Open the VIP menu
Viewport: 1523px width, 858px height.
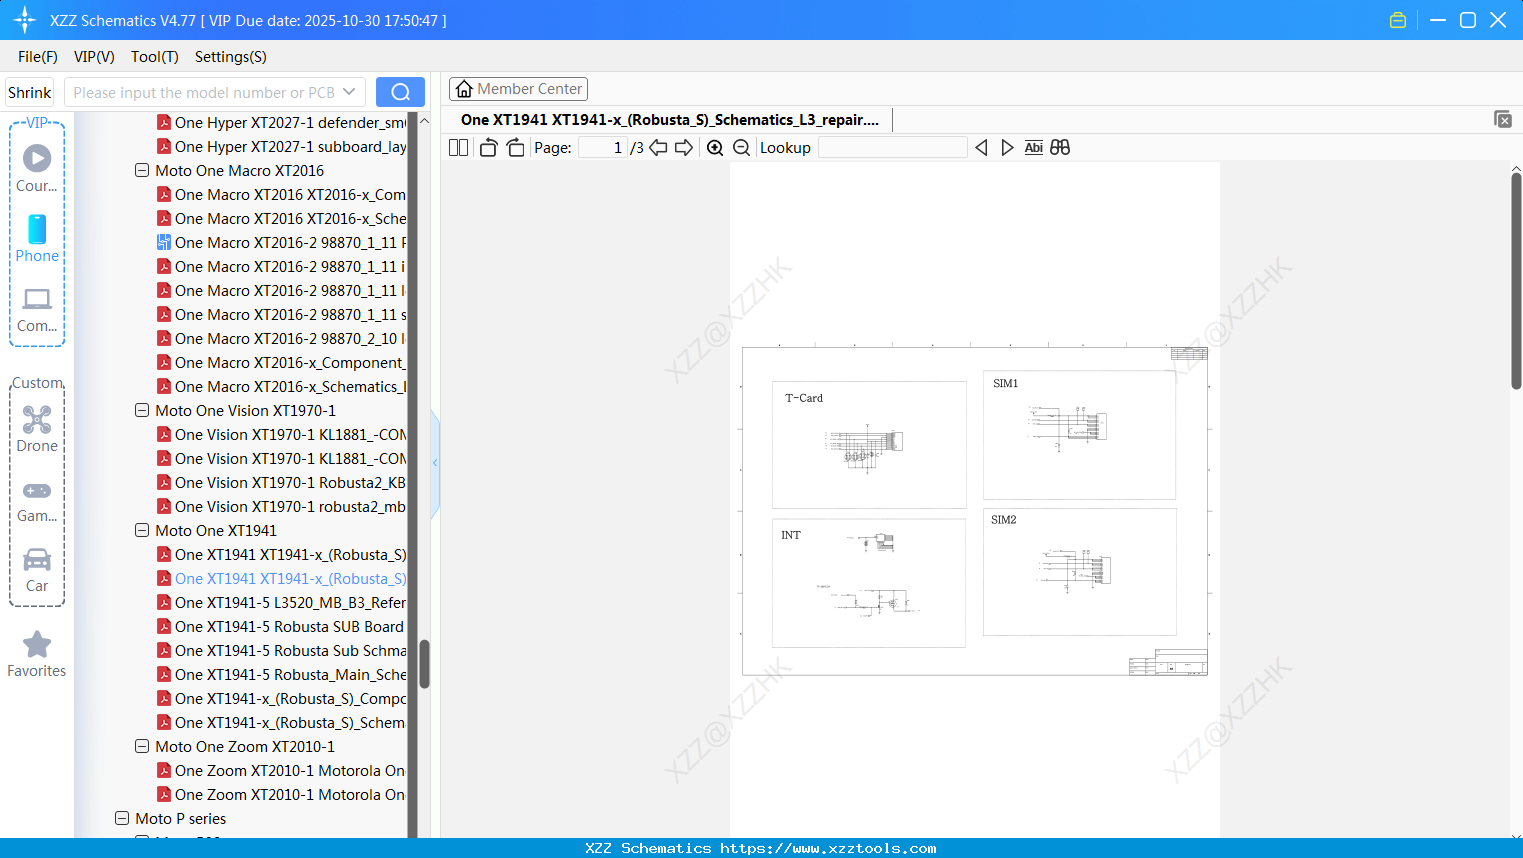(x=93, y=57)
